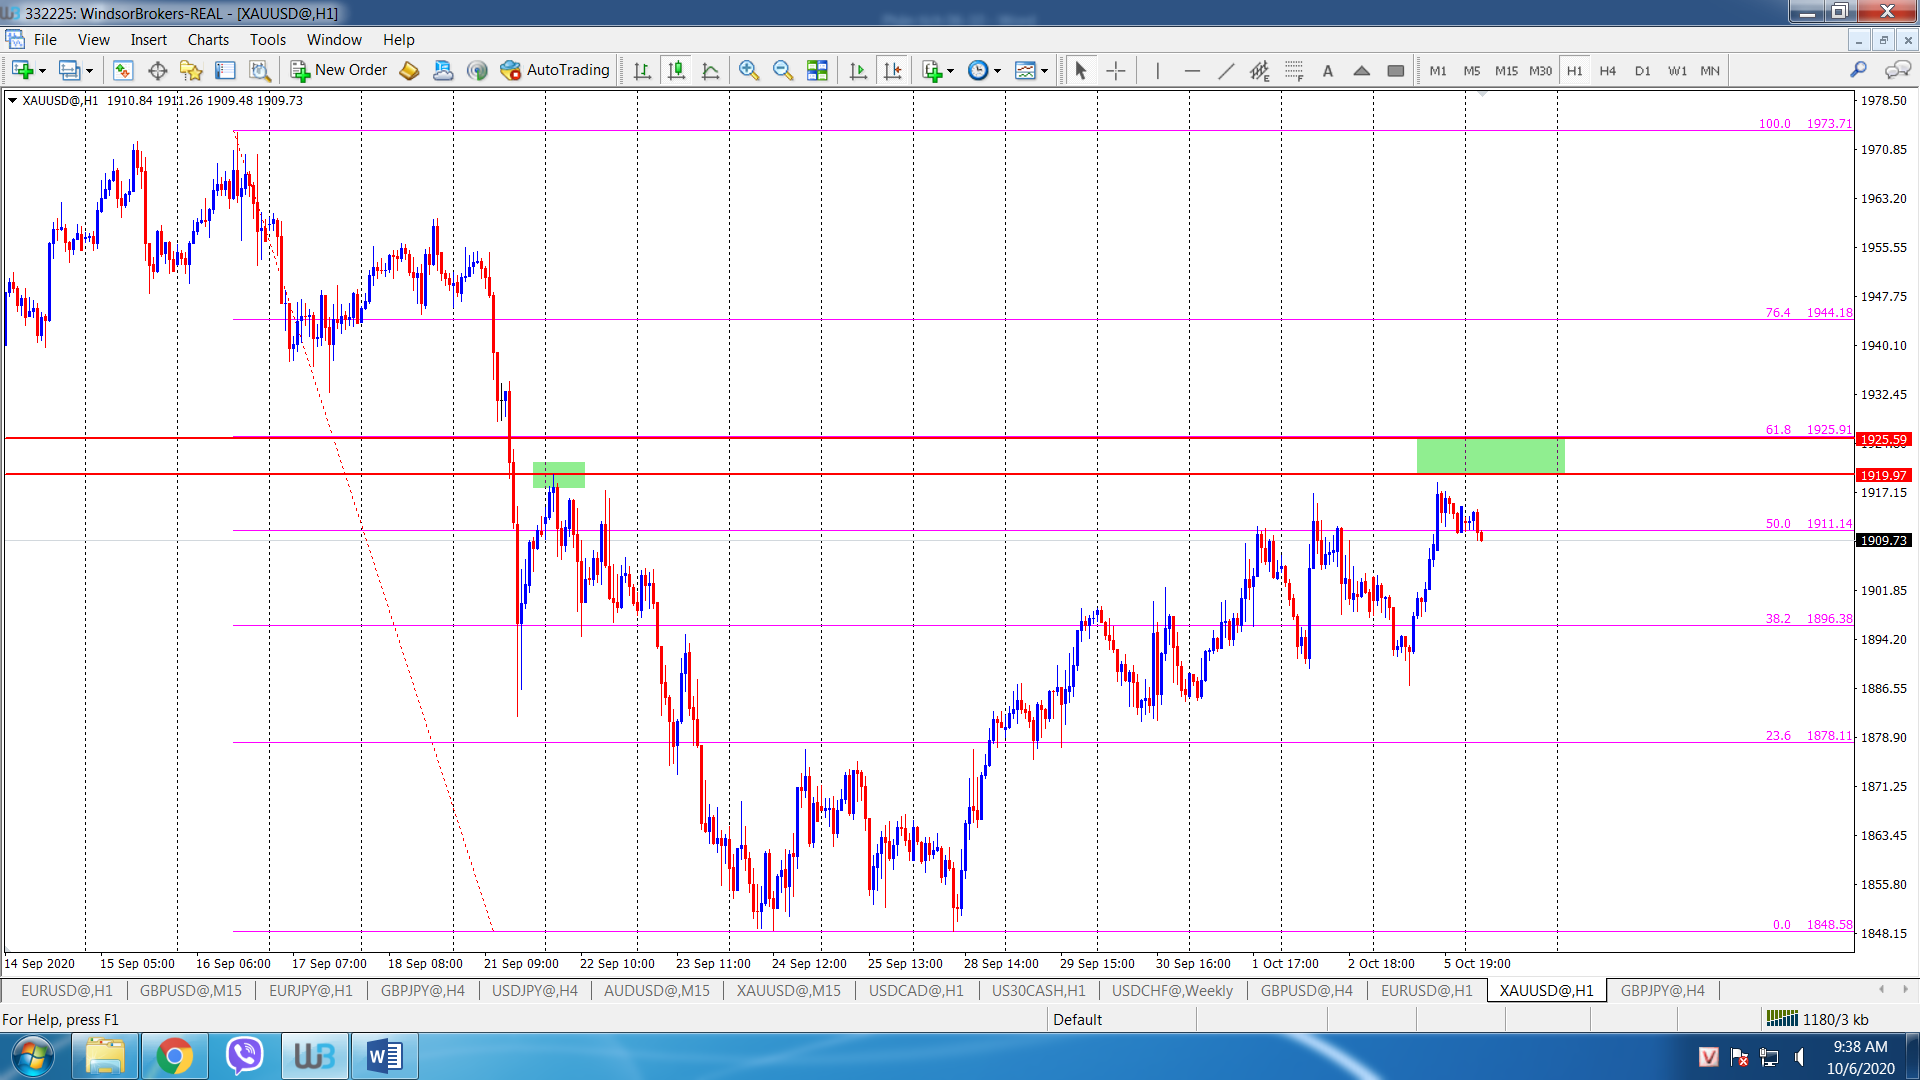Open the File menu

tap(45, 40)
